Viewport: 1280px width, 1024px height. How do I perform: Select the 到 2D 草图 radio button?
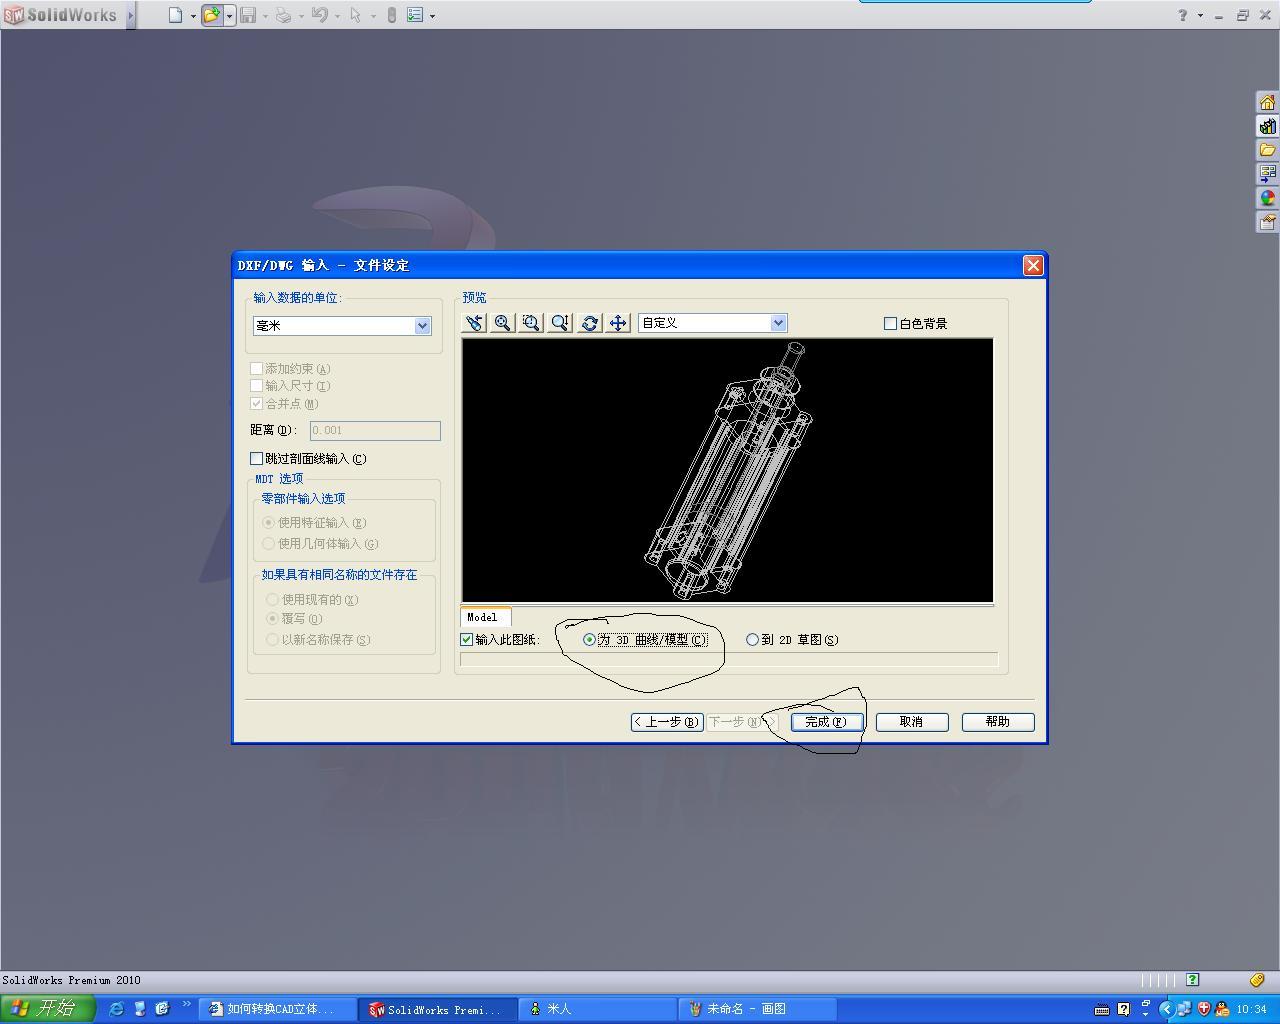click(x=752, y=640)
